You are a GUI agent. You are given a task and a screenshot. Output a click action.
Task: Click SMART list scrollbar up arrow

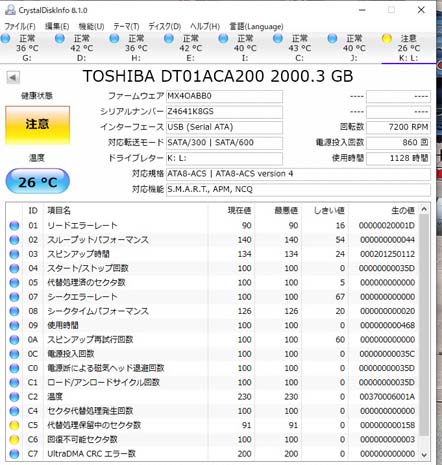424,209
